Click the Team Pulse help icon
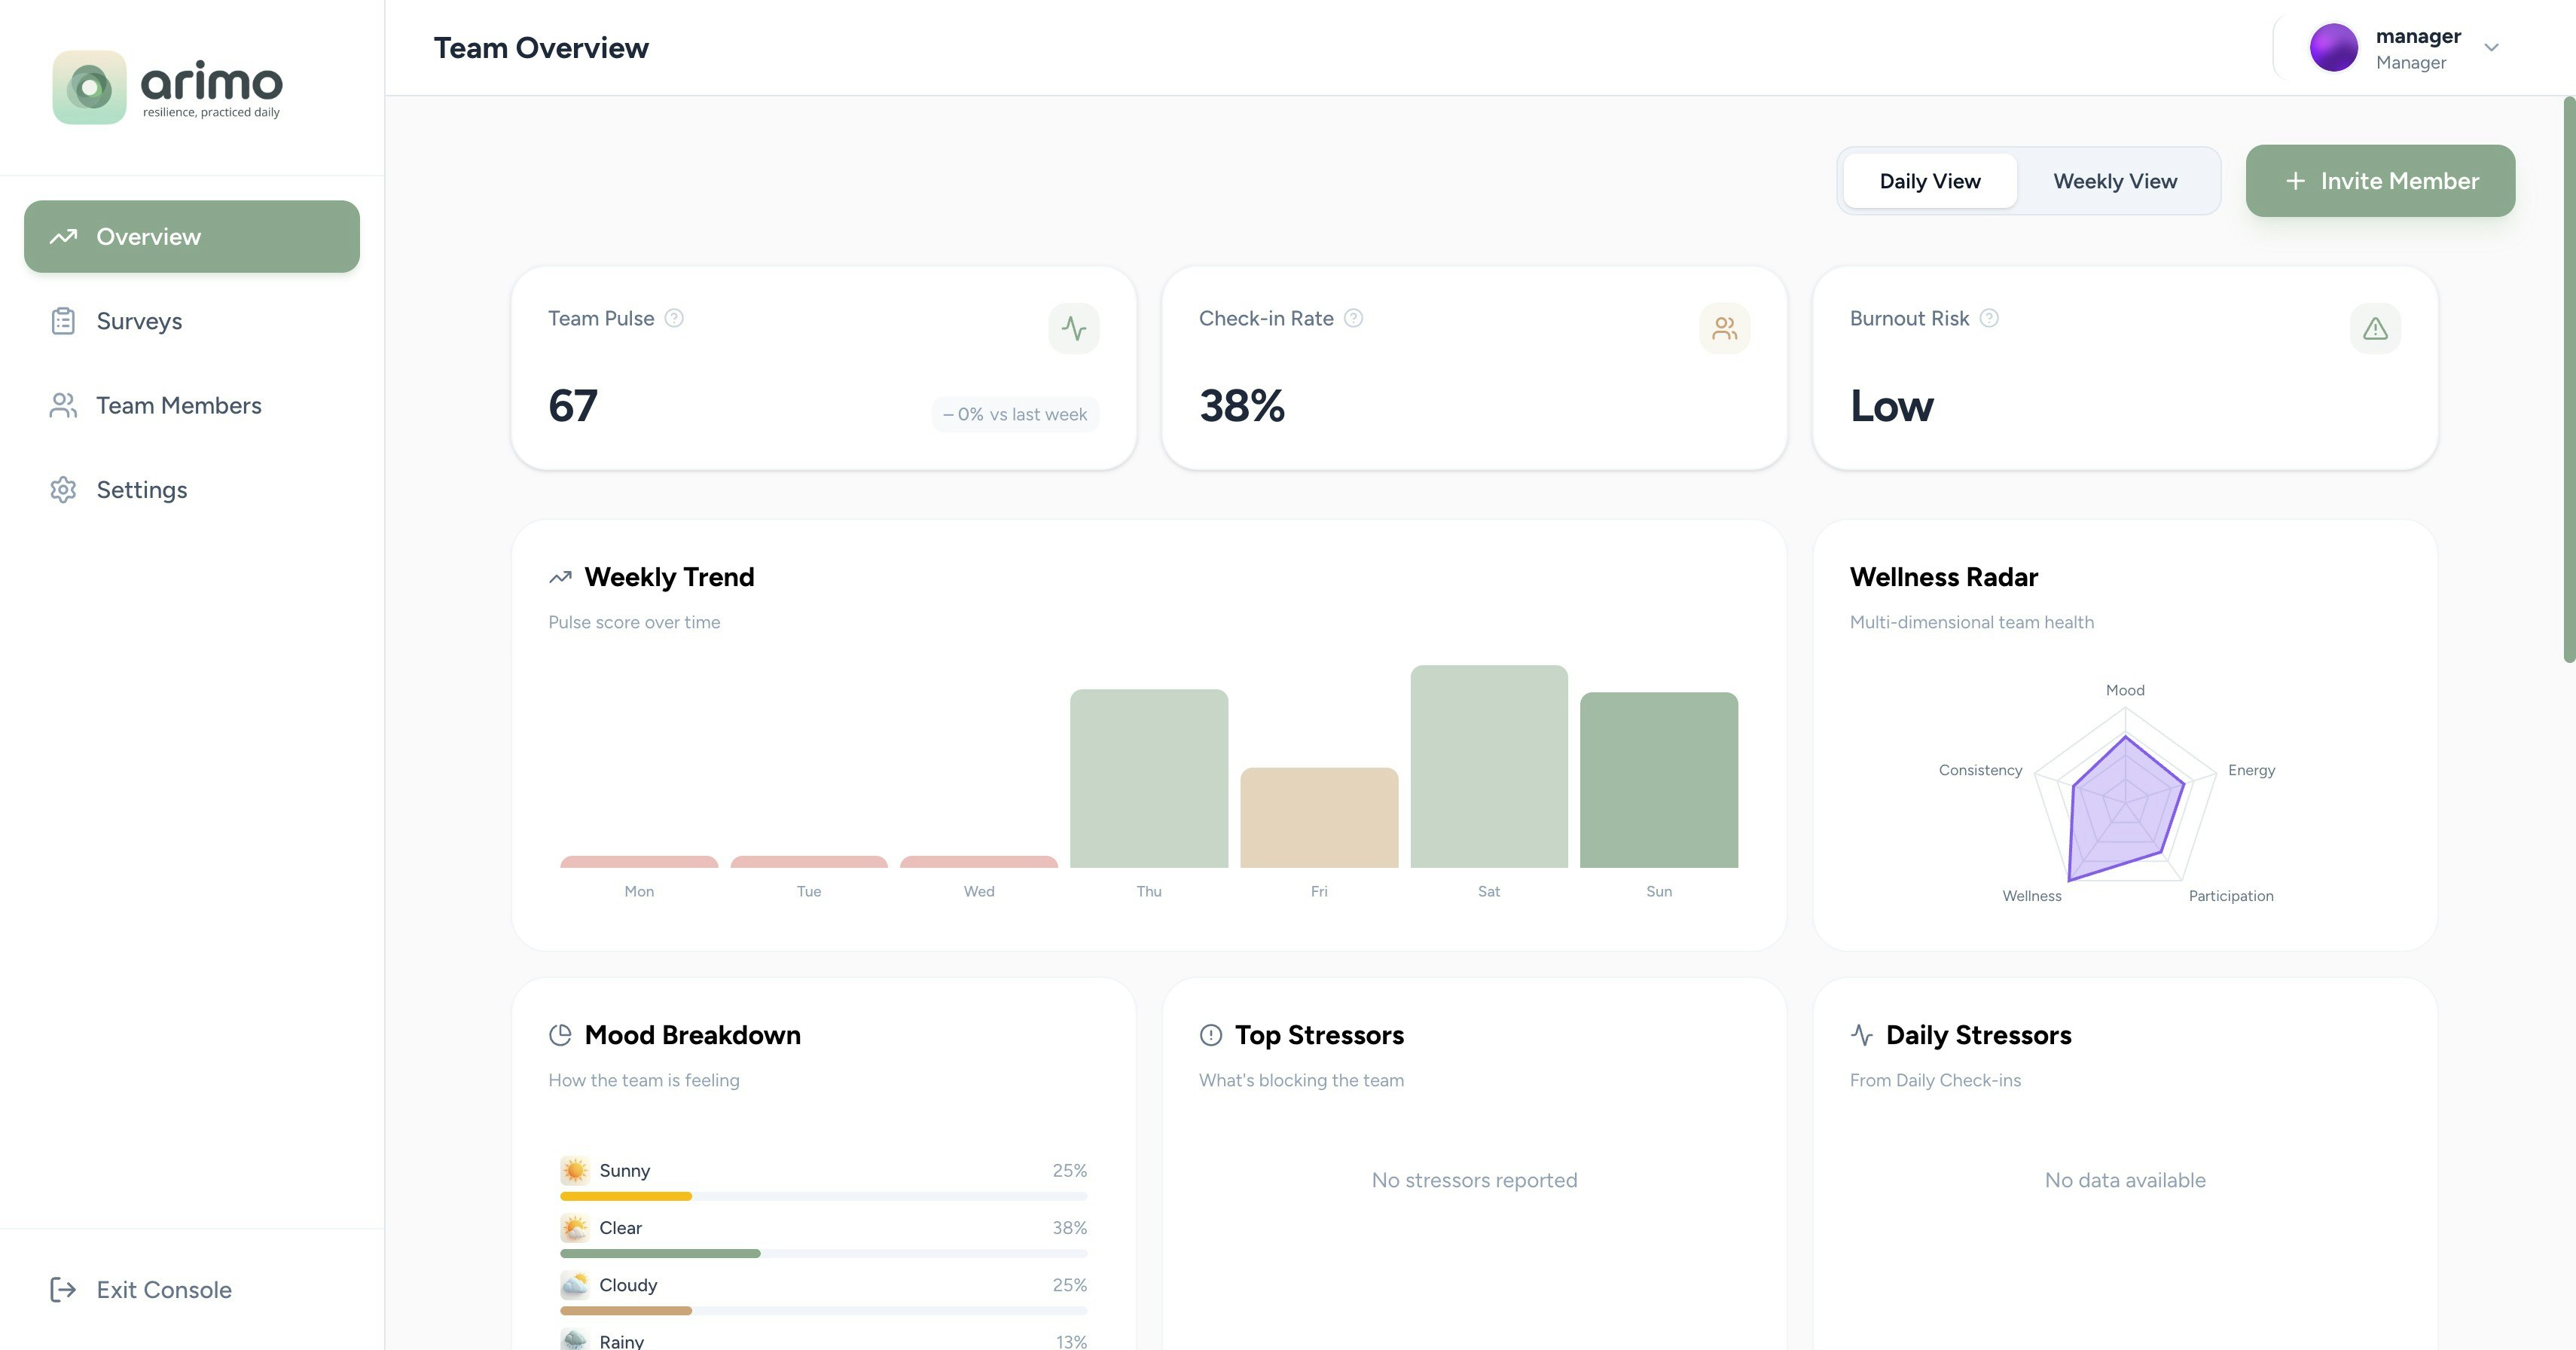The height and width of the screenshot is (1350, 2576). click(674, 318)
